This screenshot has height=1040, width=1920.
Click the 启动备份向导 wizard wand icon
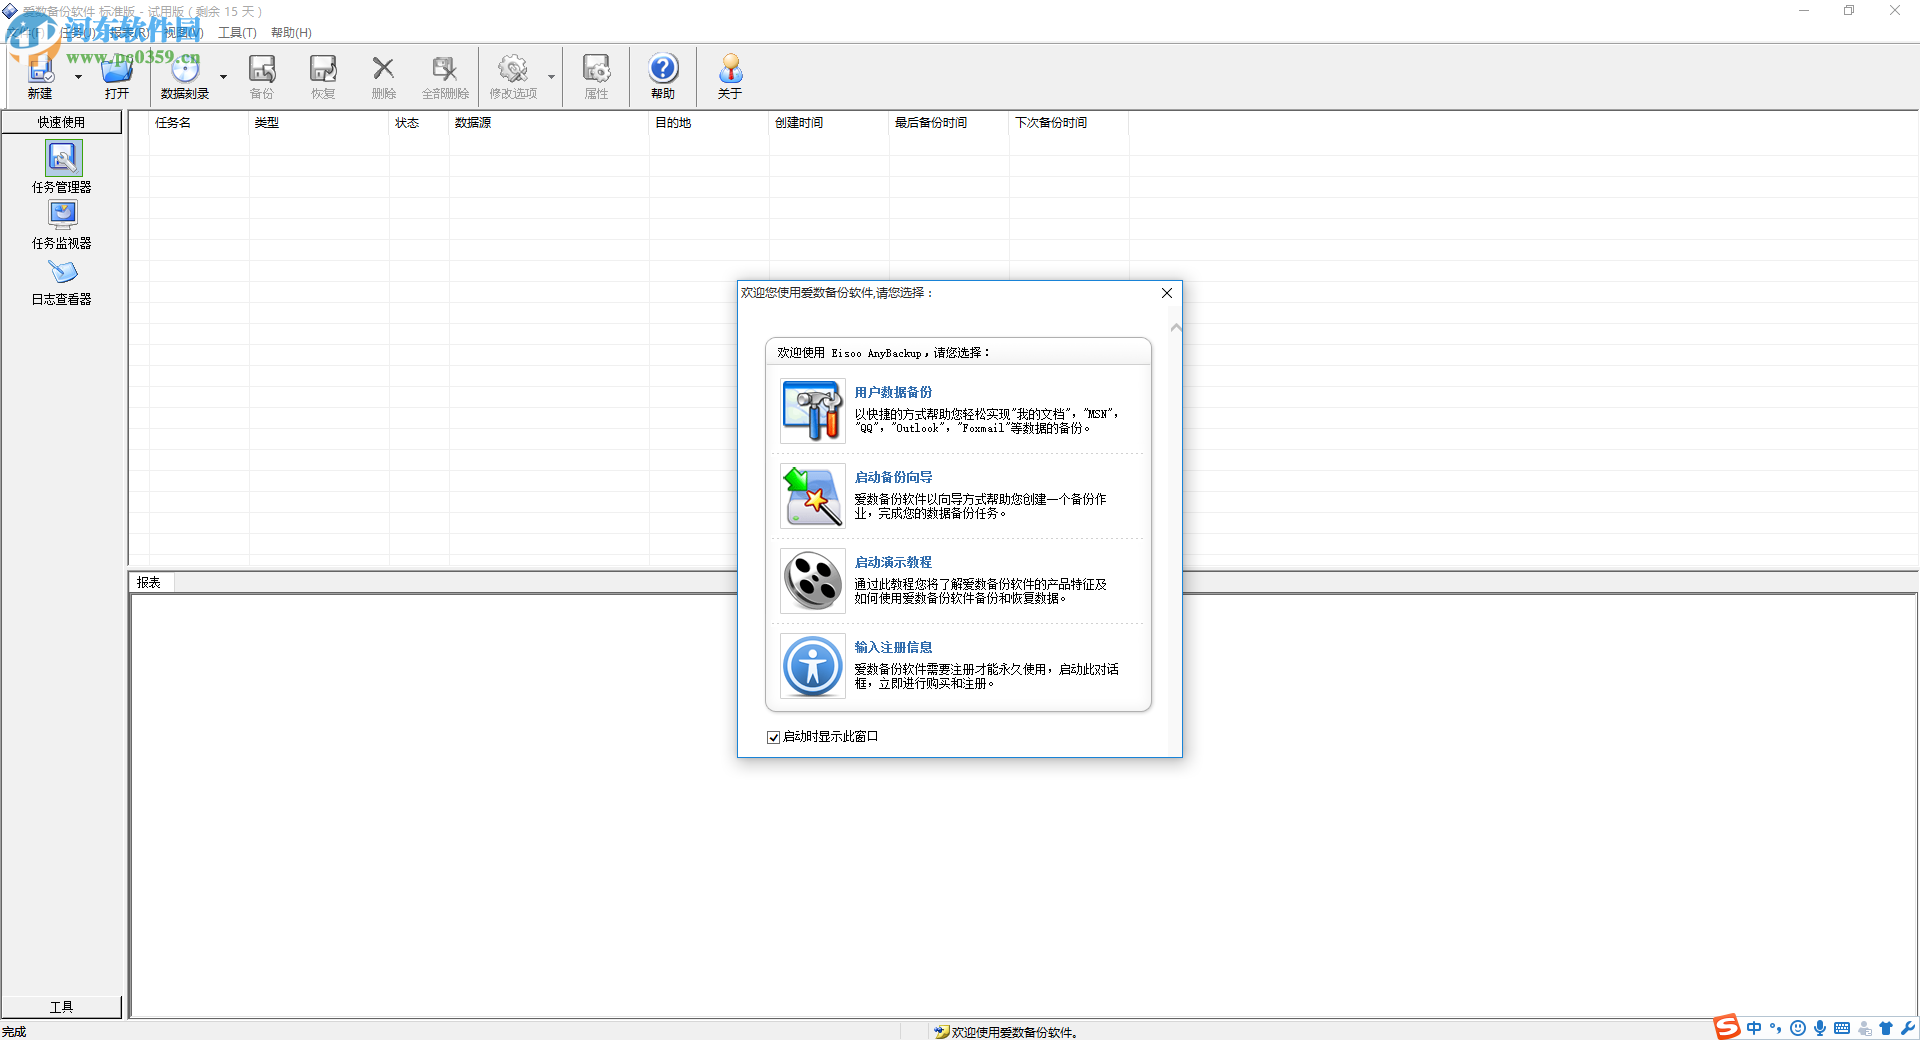[813, 496]
